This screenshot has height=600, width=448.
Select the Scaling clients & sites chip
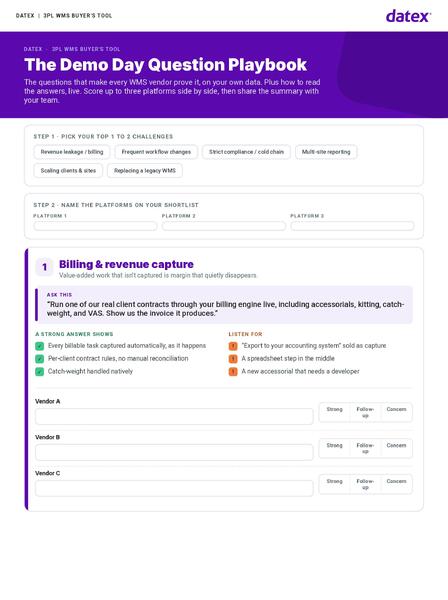pyautogui.click(x=68, y=171)
